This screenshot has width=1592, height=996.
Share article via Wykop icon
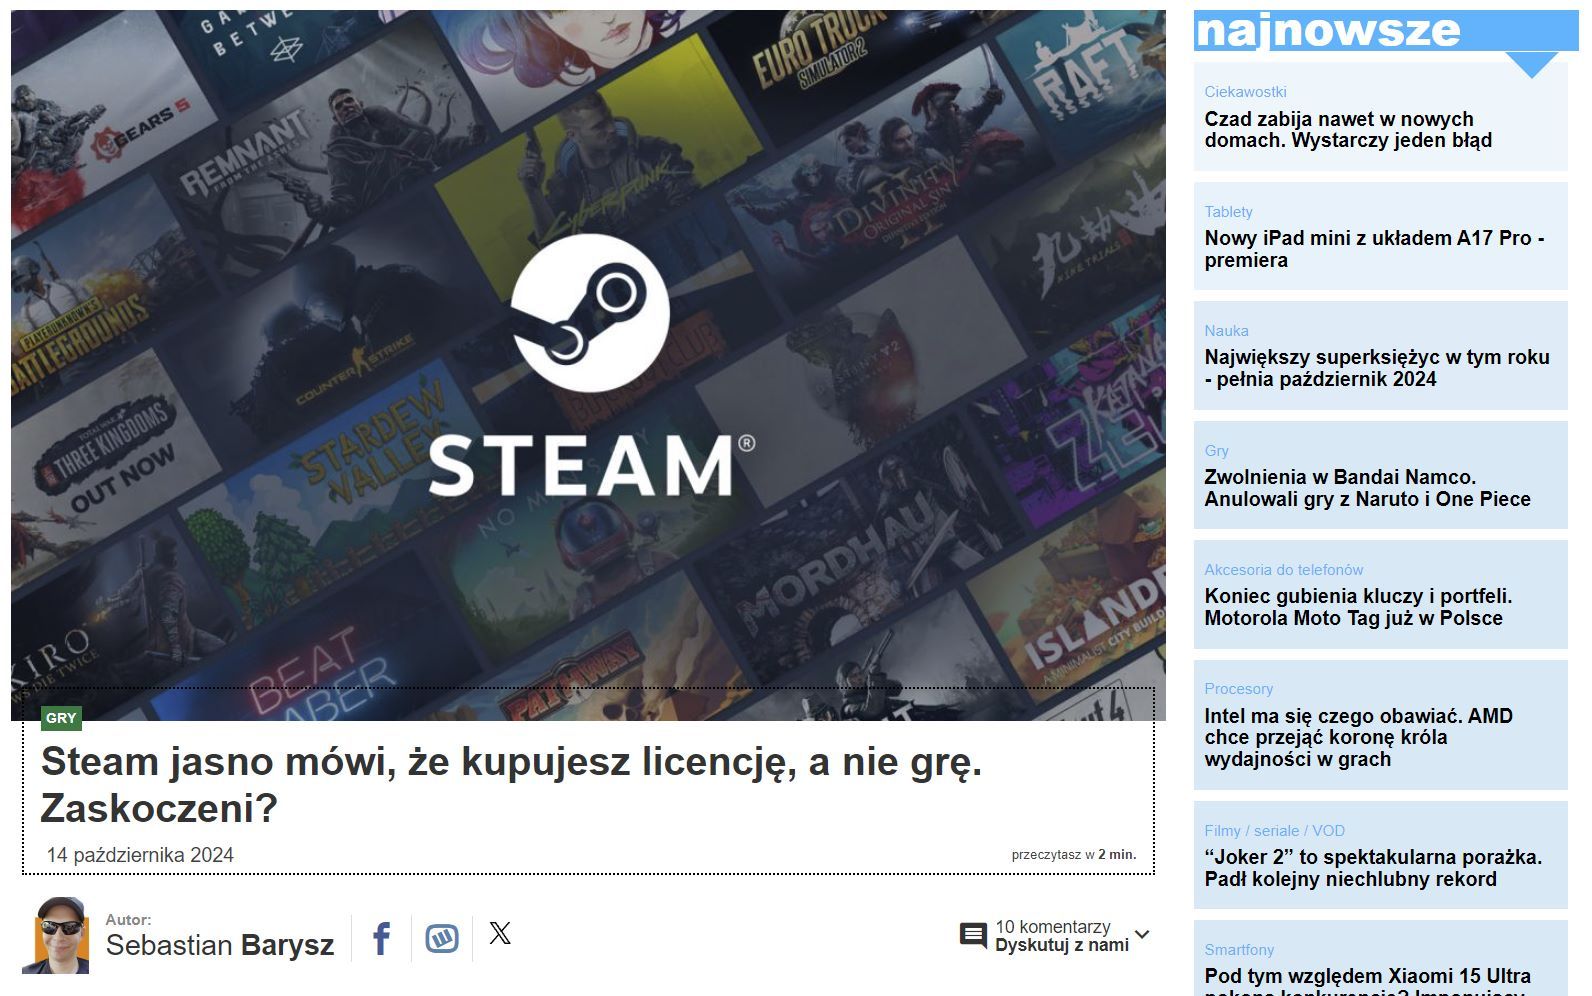(442, 938)
